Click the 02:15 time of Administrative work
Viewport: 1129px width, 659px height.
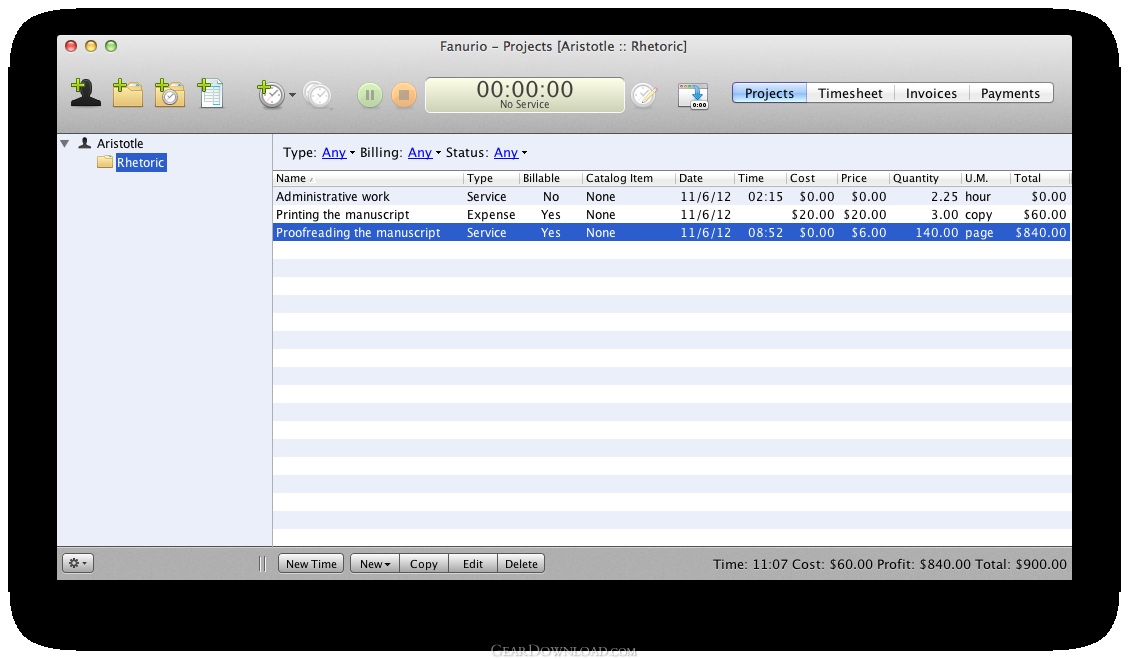pos(765,197)
